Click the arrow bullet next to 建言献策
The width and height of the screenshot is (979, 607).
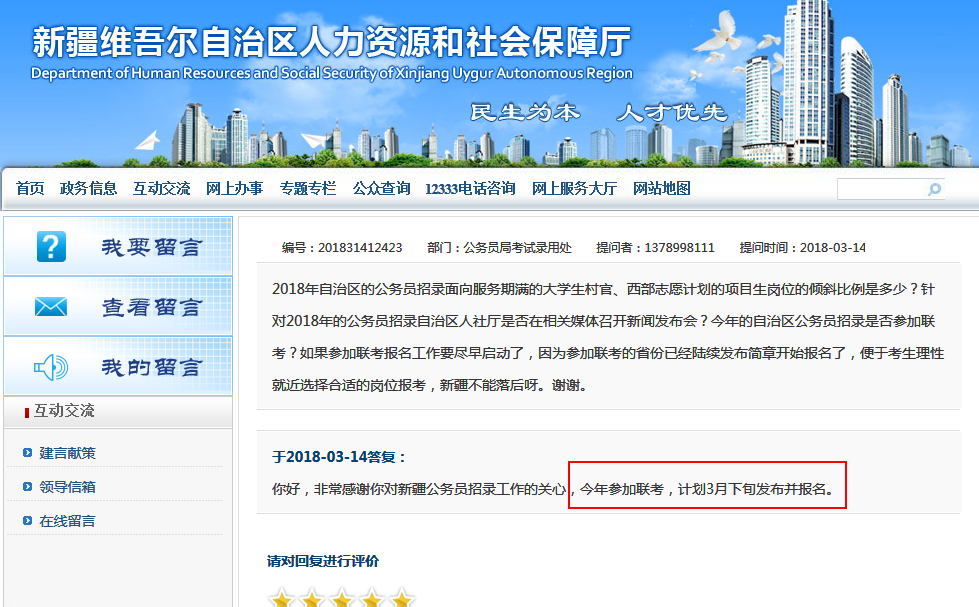27,453
